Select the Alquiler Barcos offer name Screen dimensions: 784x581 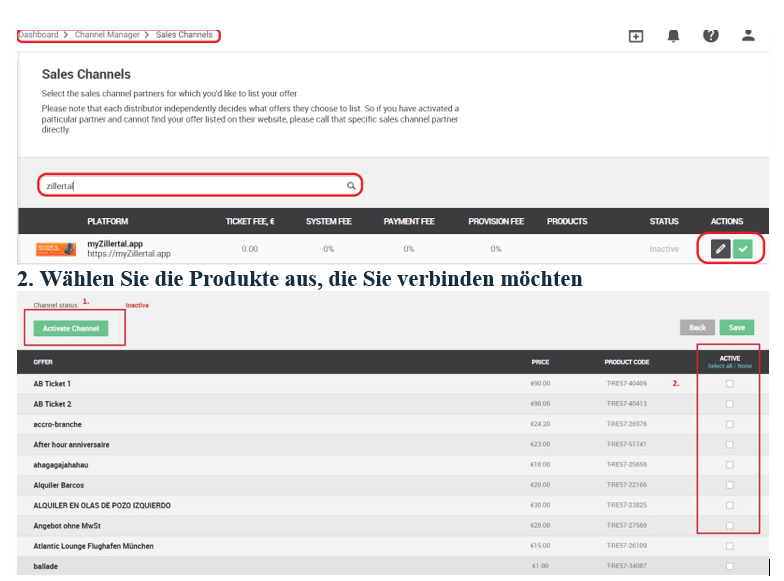pos(58,485)
